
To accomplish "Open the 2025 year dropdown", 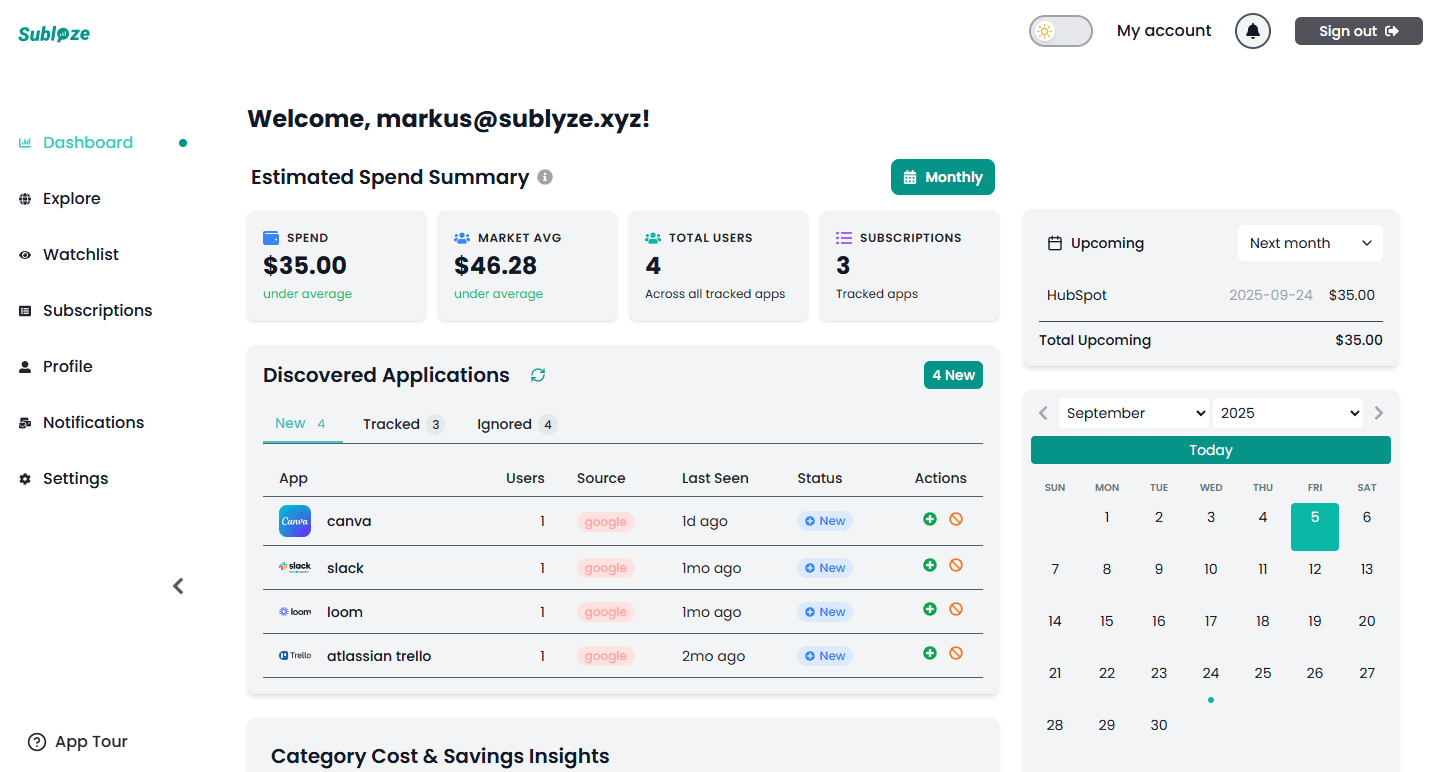I will 1287,412.
